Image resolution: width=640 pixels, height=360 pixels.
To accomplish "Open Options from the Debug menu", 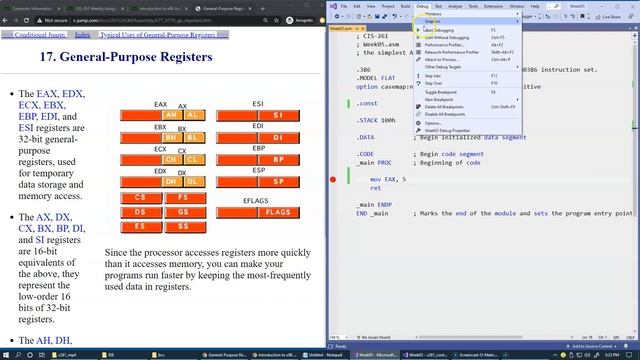I will (x=467, y=123).
